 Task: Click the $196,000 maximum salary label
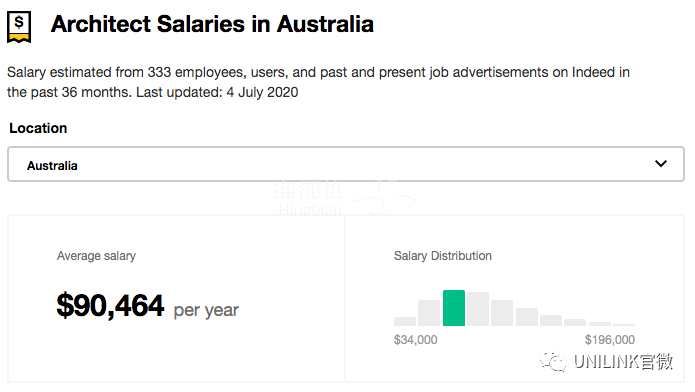click(609, 340)
